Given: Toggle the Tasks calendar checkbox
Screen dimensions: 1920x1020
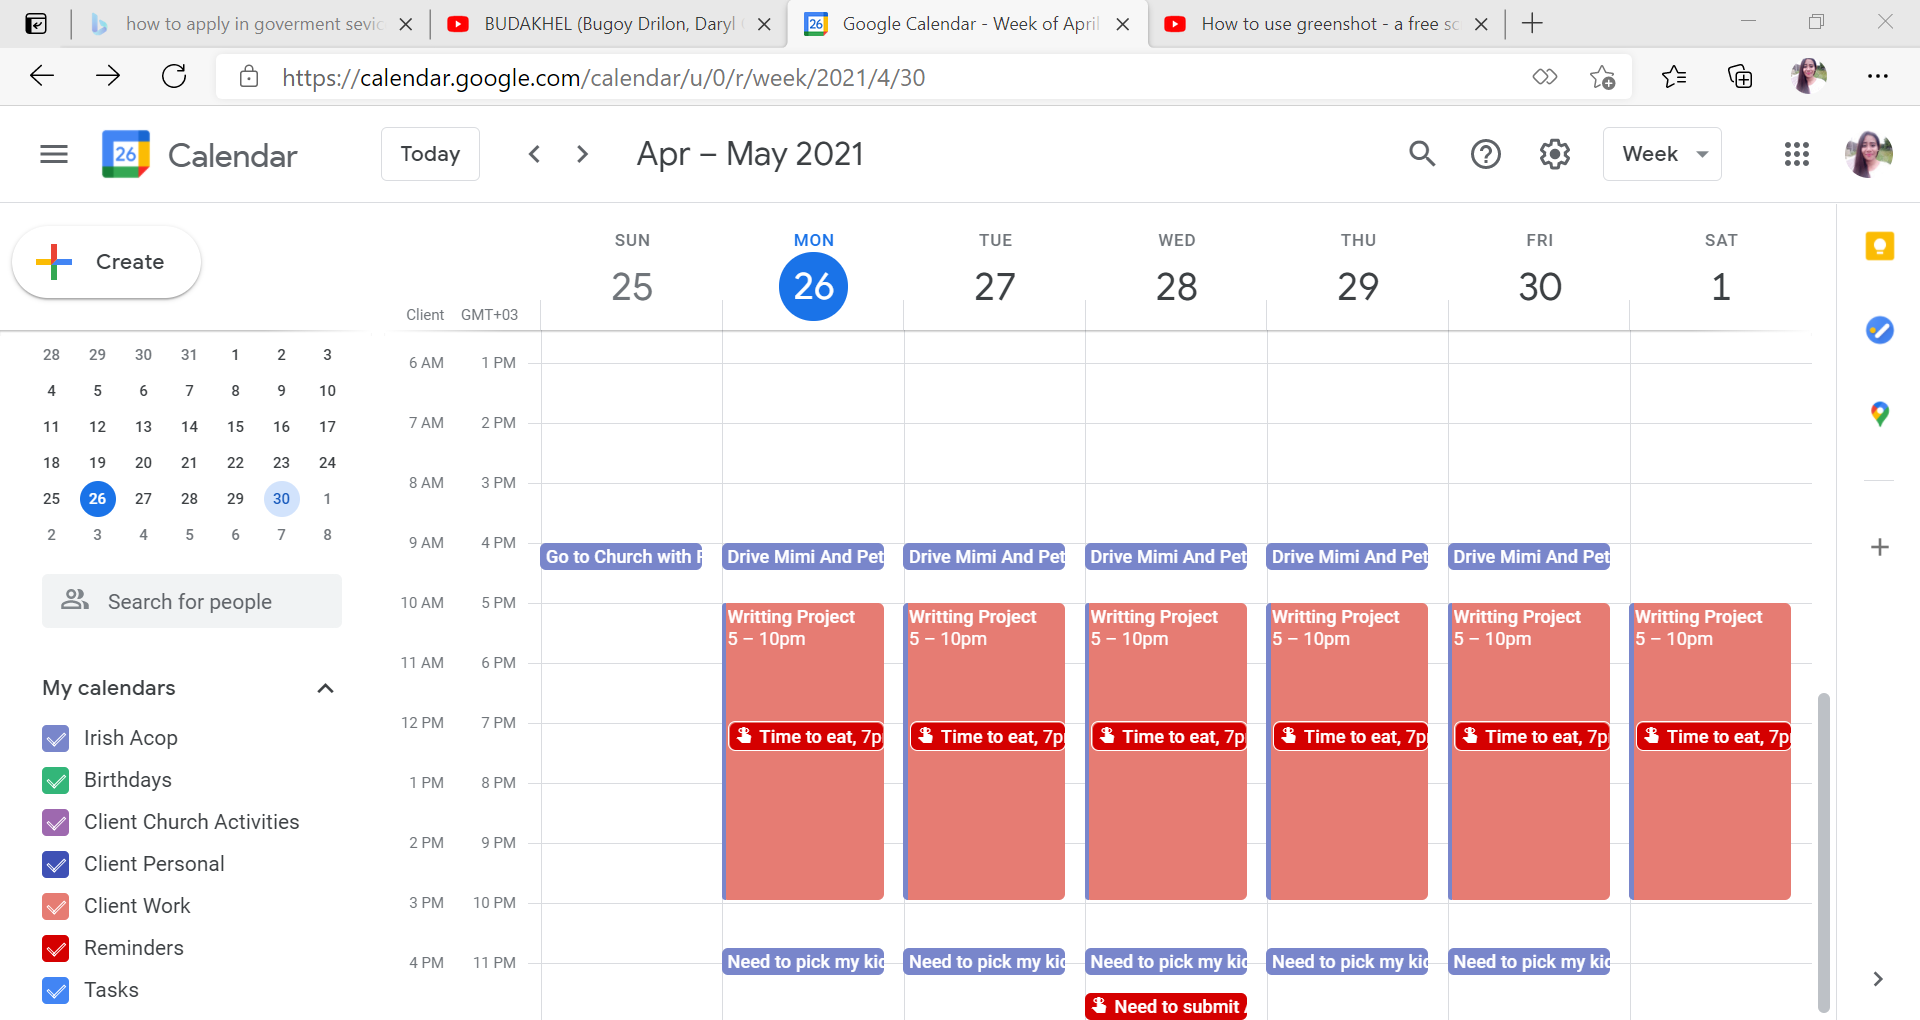Looking at the screenshot, I should coord(56,990).
